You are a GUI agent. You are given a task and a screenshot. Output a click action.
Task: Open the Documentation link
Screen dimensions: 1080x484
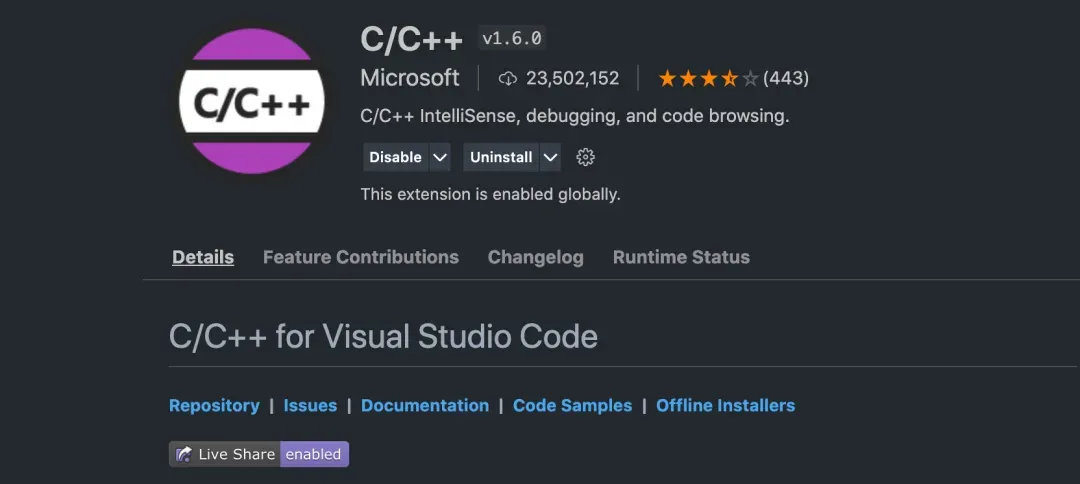pyautogui.click(x=424, y=405)
